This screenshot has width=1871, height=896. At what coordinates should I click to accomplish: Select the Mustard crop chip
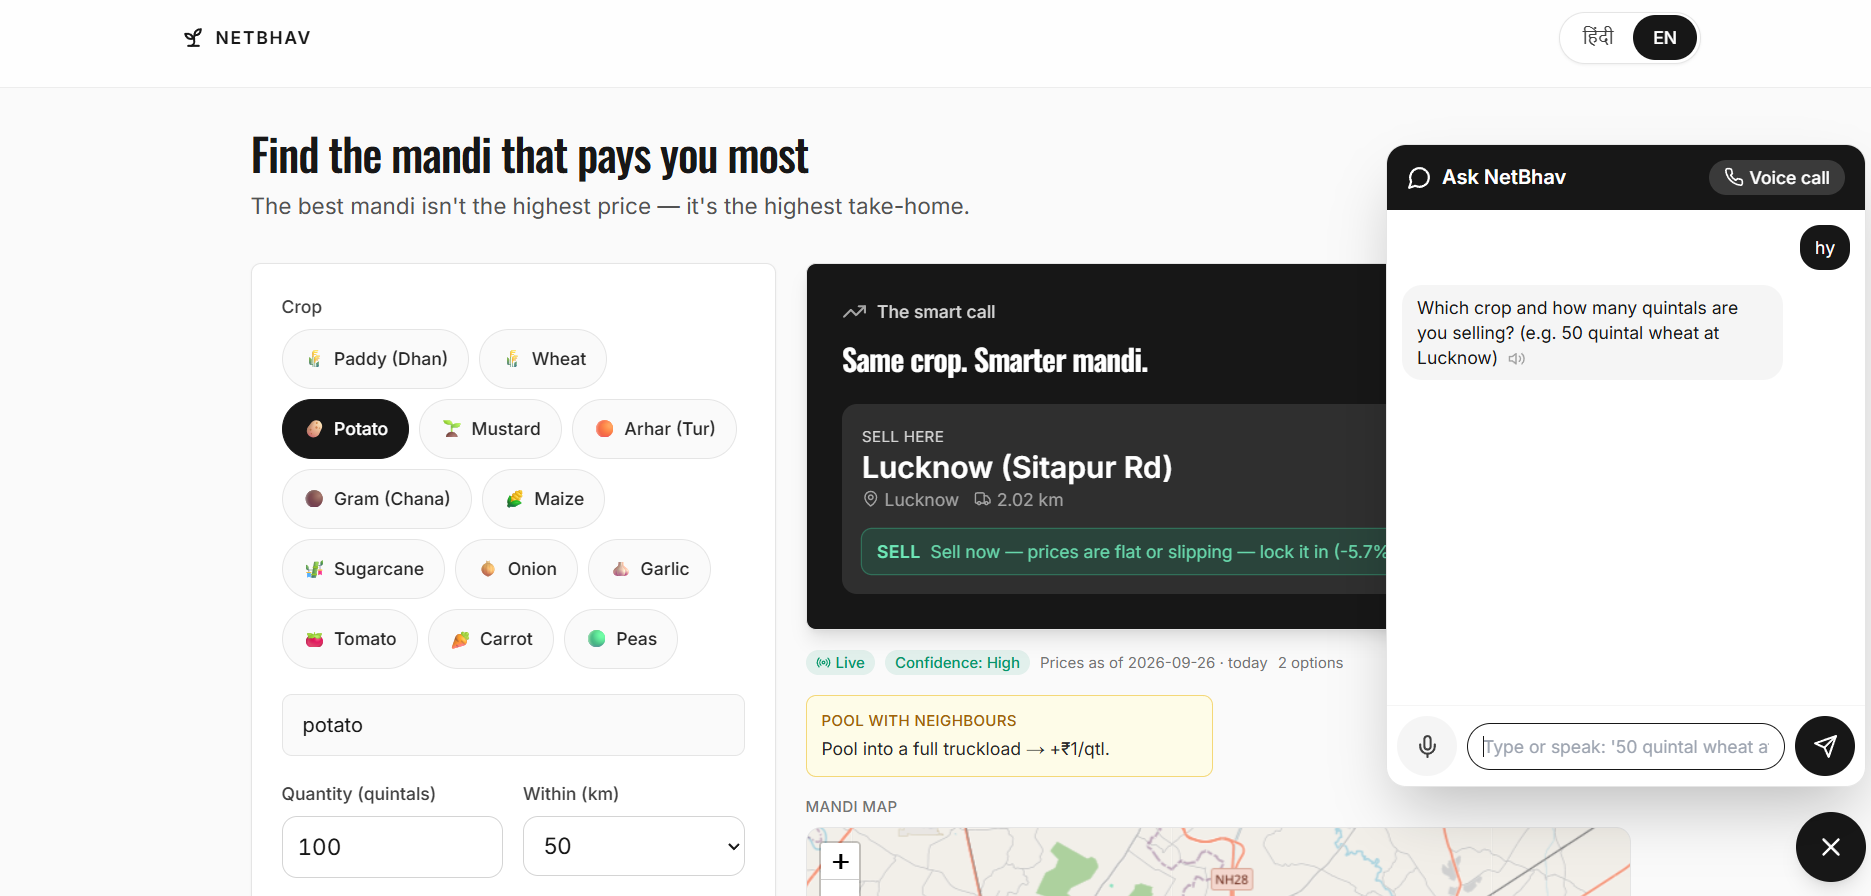click(490, 429)
